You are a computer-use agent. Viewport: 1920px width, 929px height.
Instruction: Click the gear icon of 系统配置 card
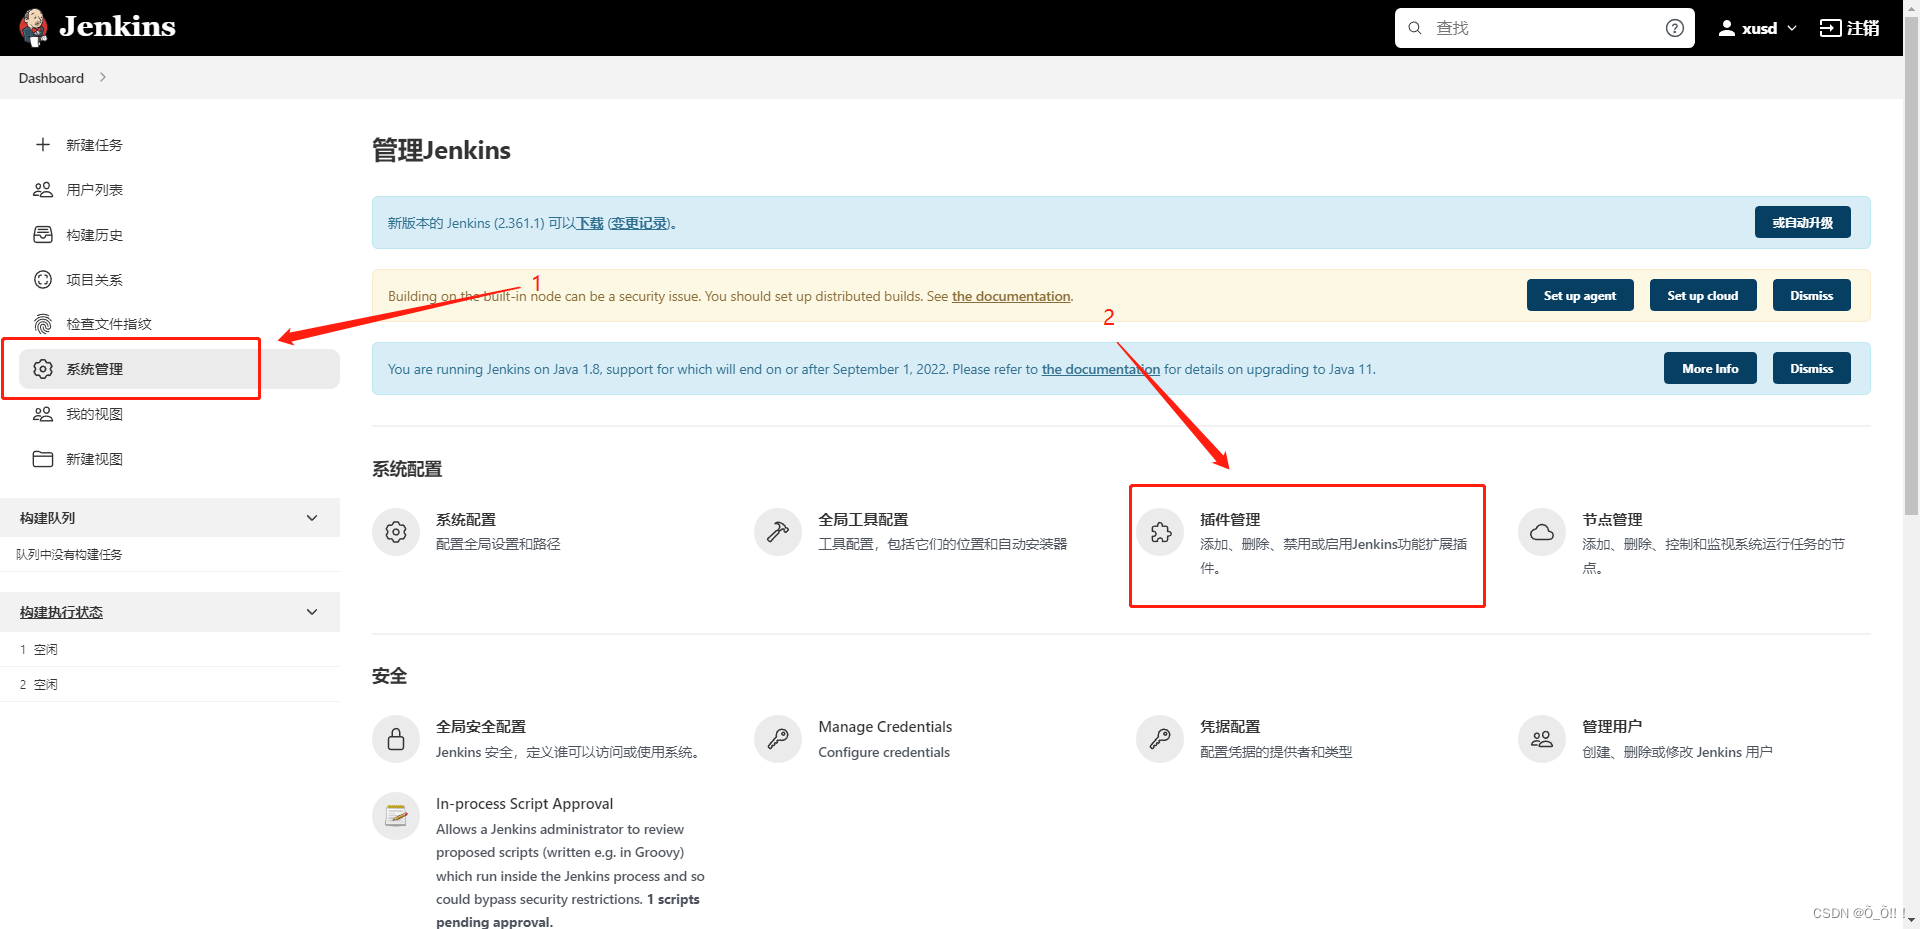point(396,532)
